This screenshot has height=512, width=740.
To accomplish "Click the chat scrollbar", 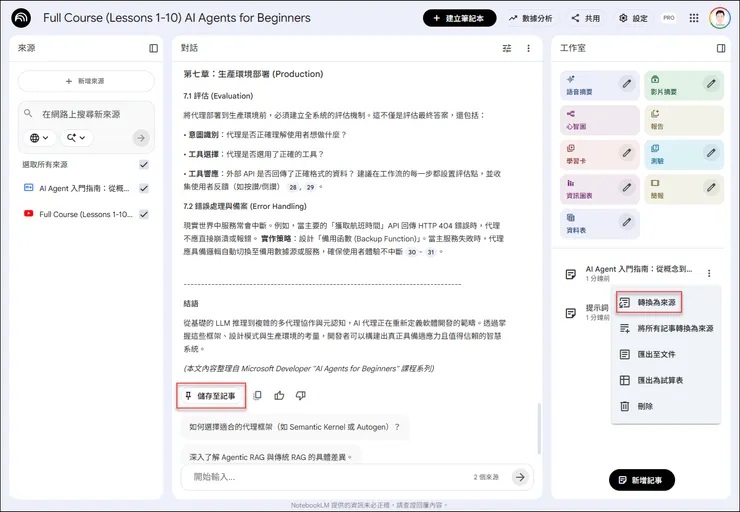I will point(539,428).
